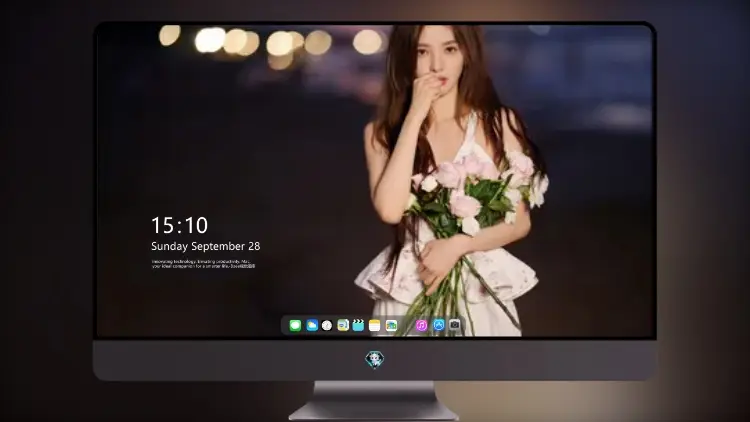Open the Maps app in the dock
This screenshot has width=750, height=422.
pyautogui.click(x=343, y=326)
